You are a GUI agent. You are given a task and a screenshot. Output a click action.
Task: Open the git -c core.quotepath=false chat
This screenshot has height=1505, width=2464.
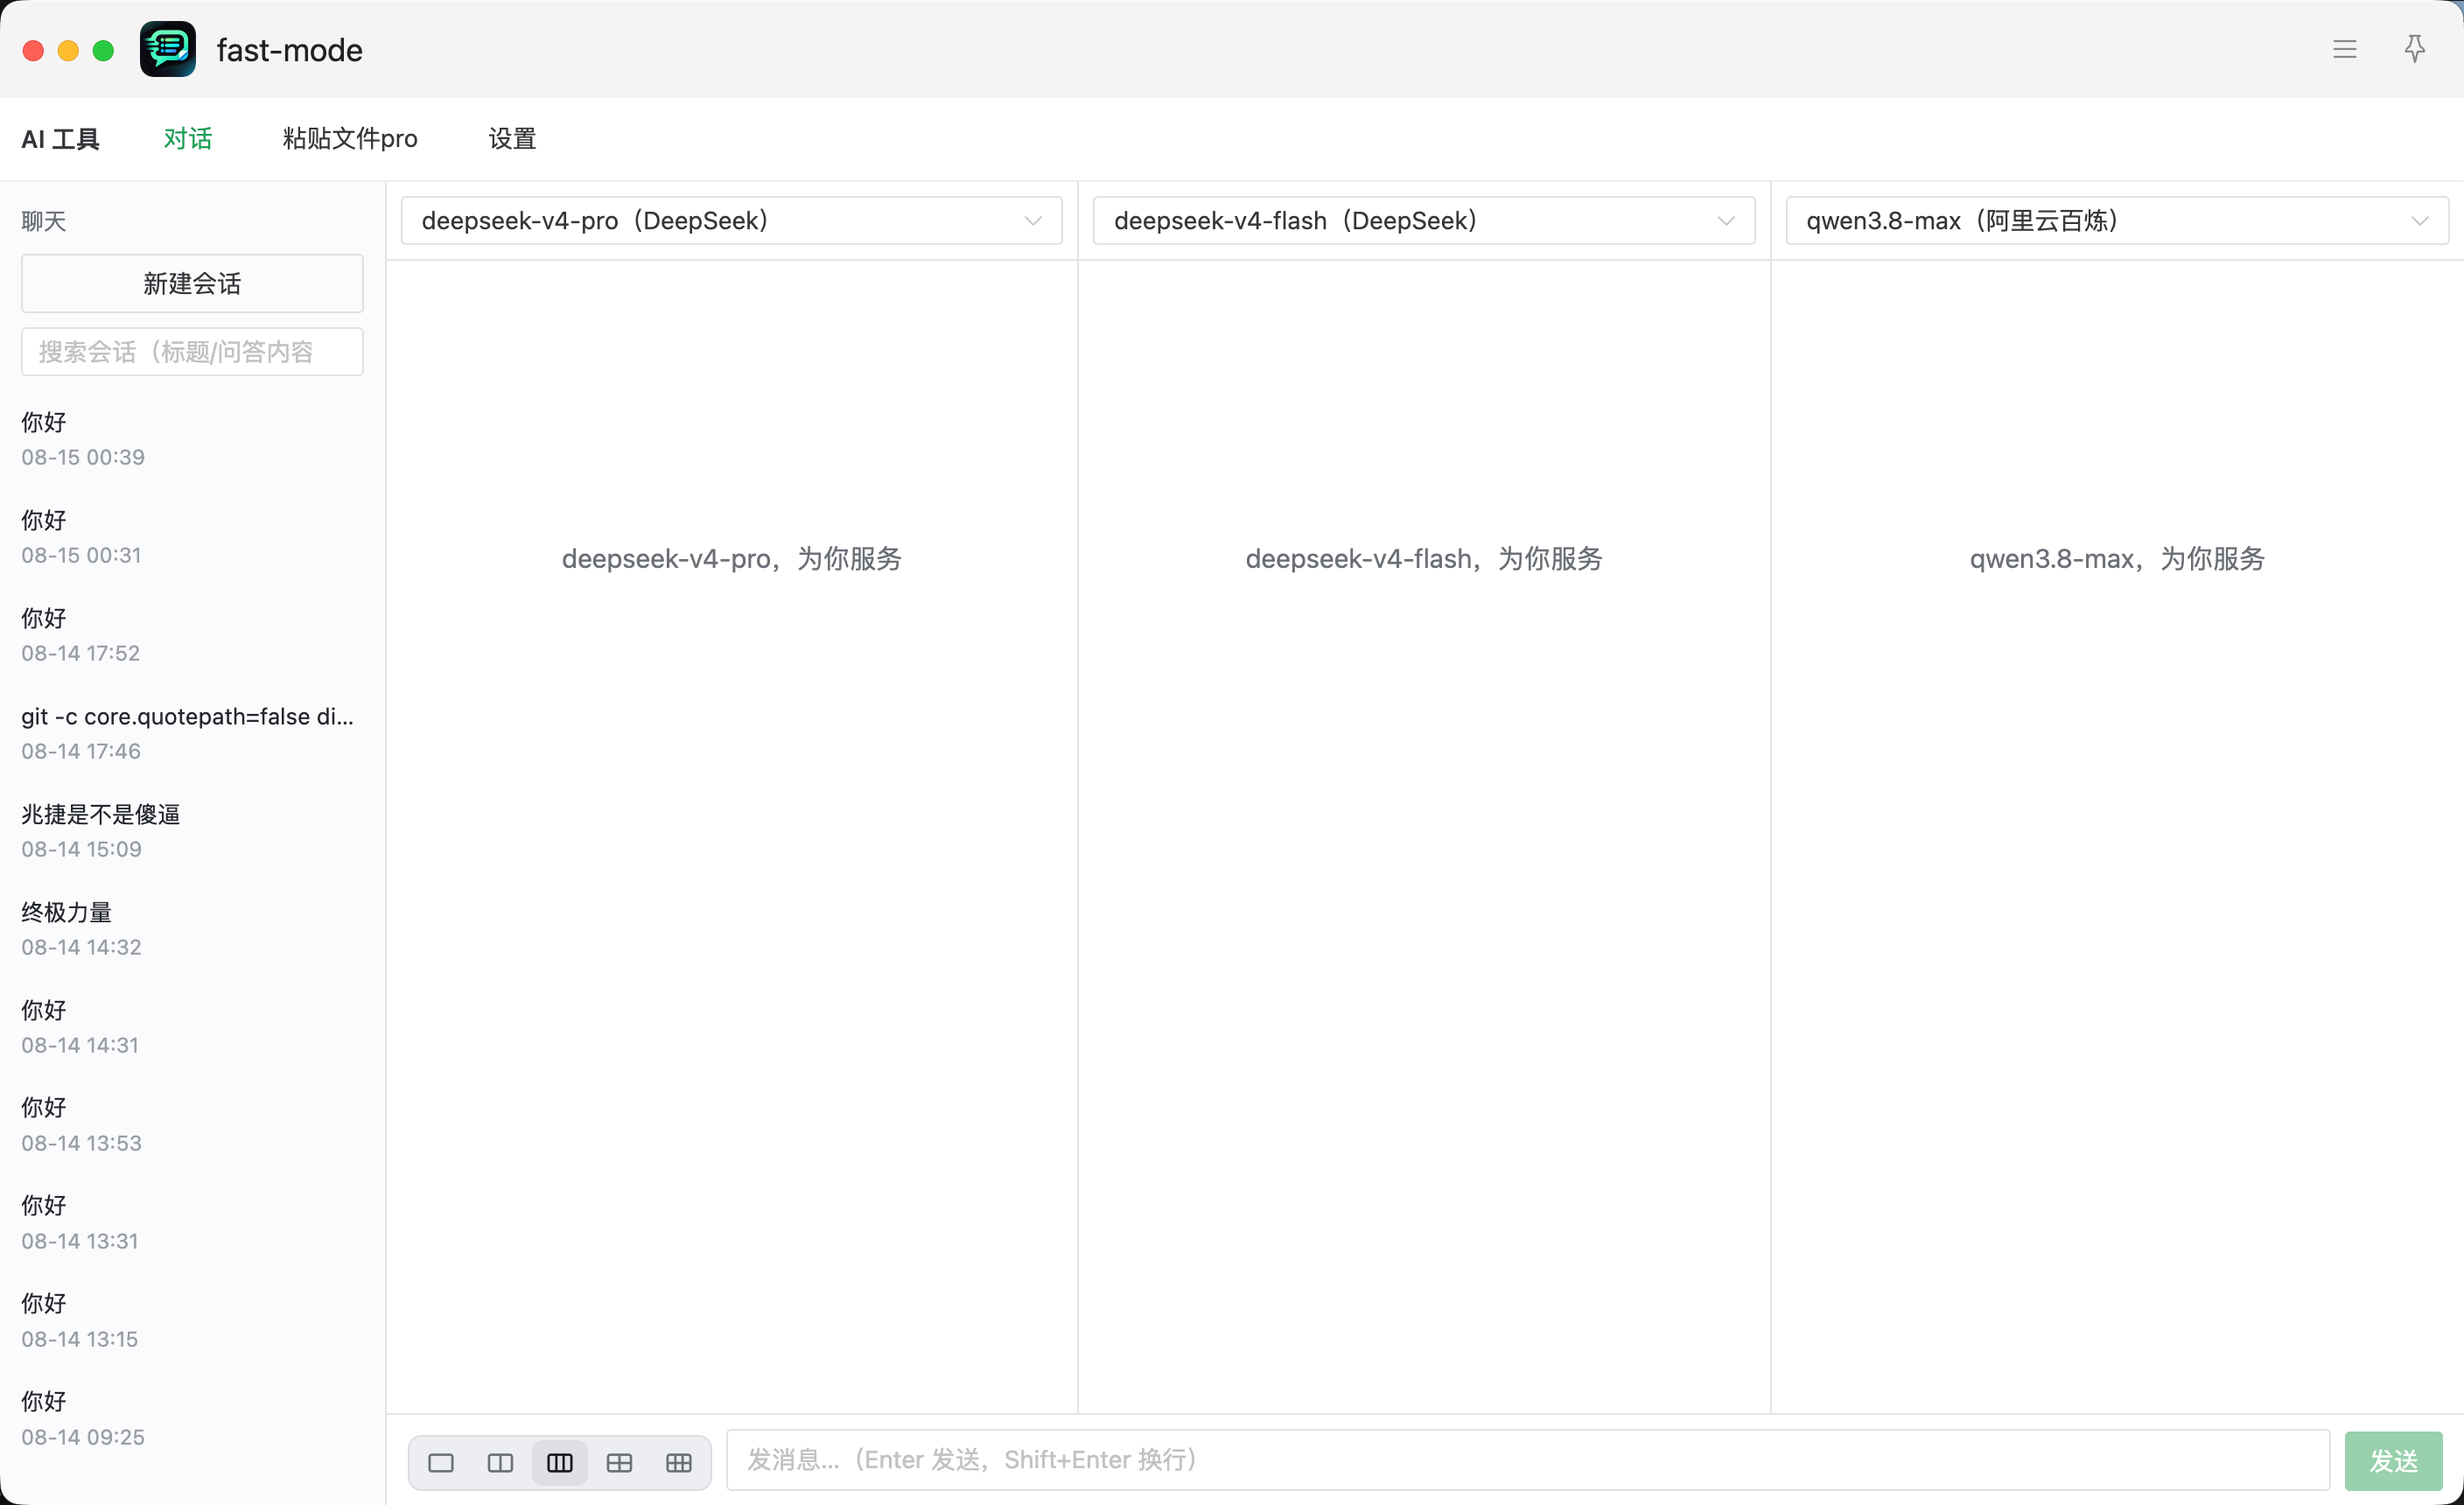[192, 733]
